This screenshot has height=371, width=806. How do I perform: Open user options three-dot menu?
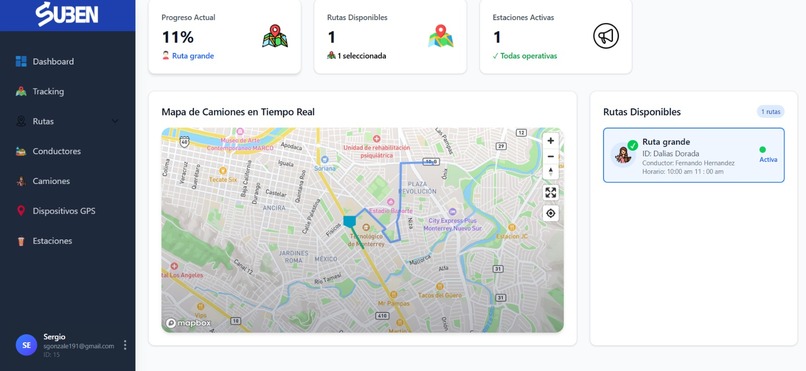(x=124, y=345)
